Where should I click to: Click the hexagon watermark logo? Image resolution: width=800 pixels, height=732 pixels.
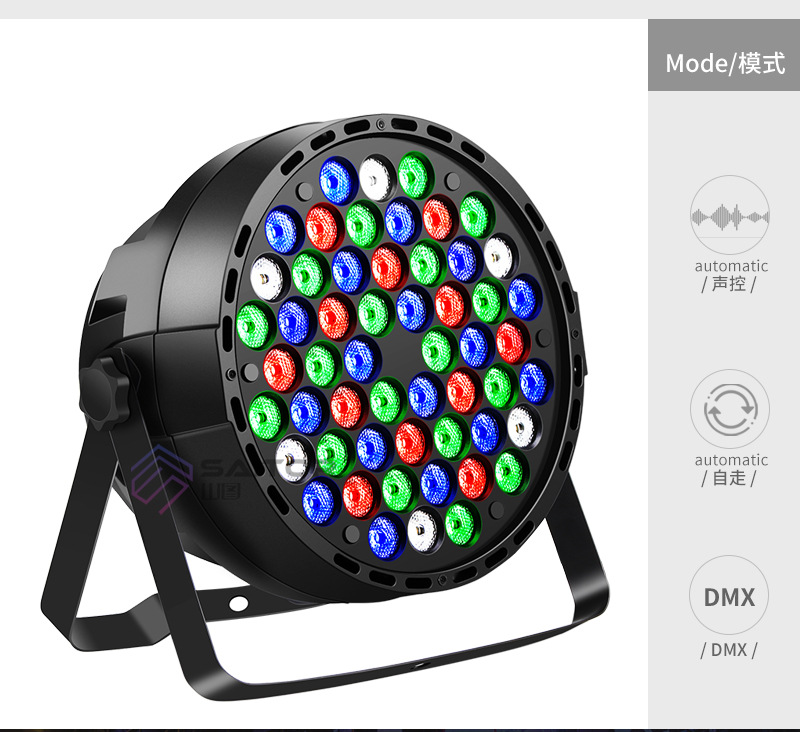coord(162,478)
